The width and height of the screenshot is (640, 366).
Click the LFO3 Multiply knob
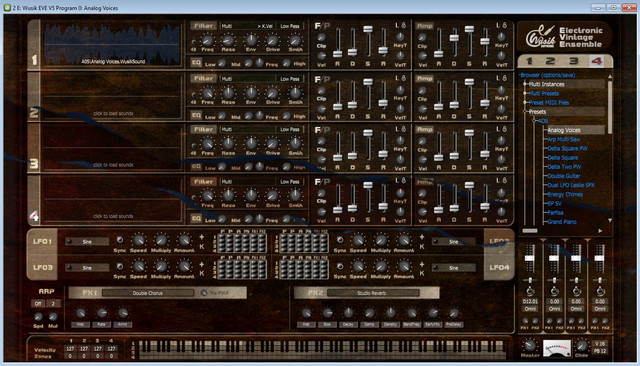pos(161,266)
